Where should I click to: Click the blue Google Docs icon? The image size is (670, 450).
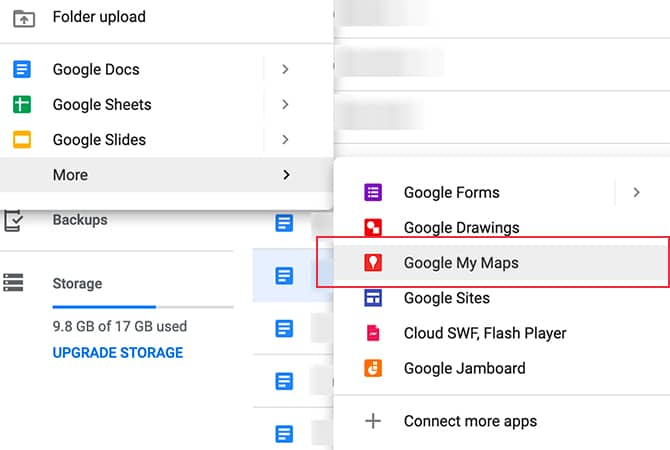pos(22,69)
